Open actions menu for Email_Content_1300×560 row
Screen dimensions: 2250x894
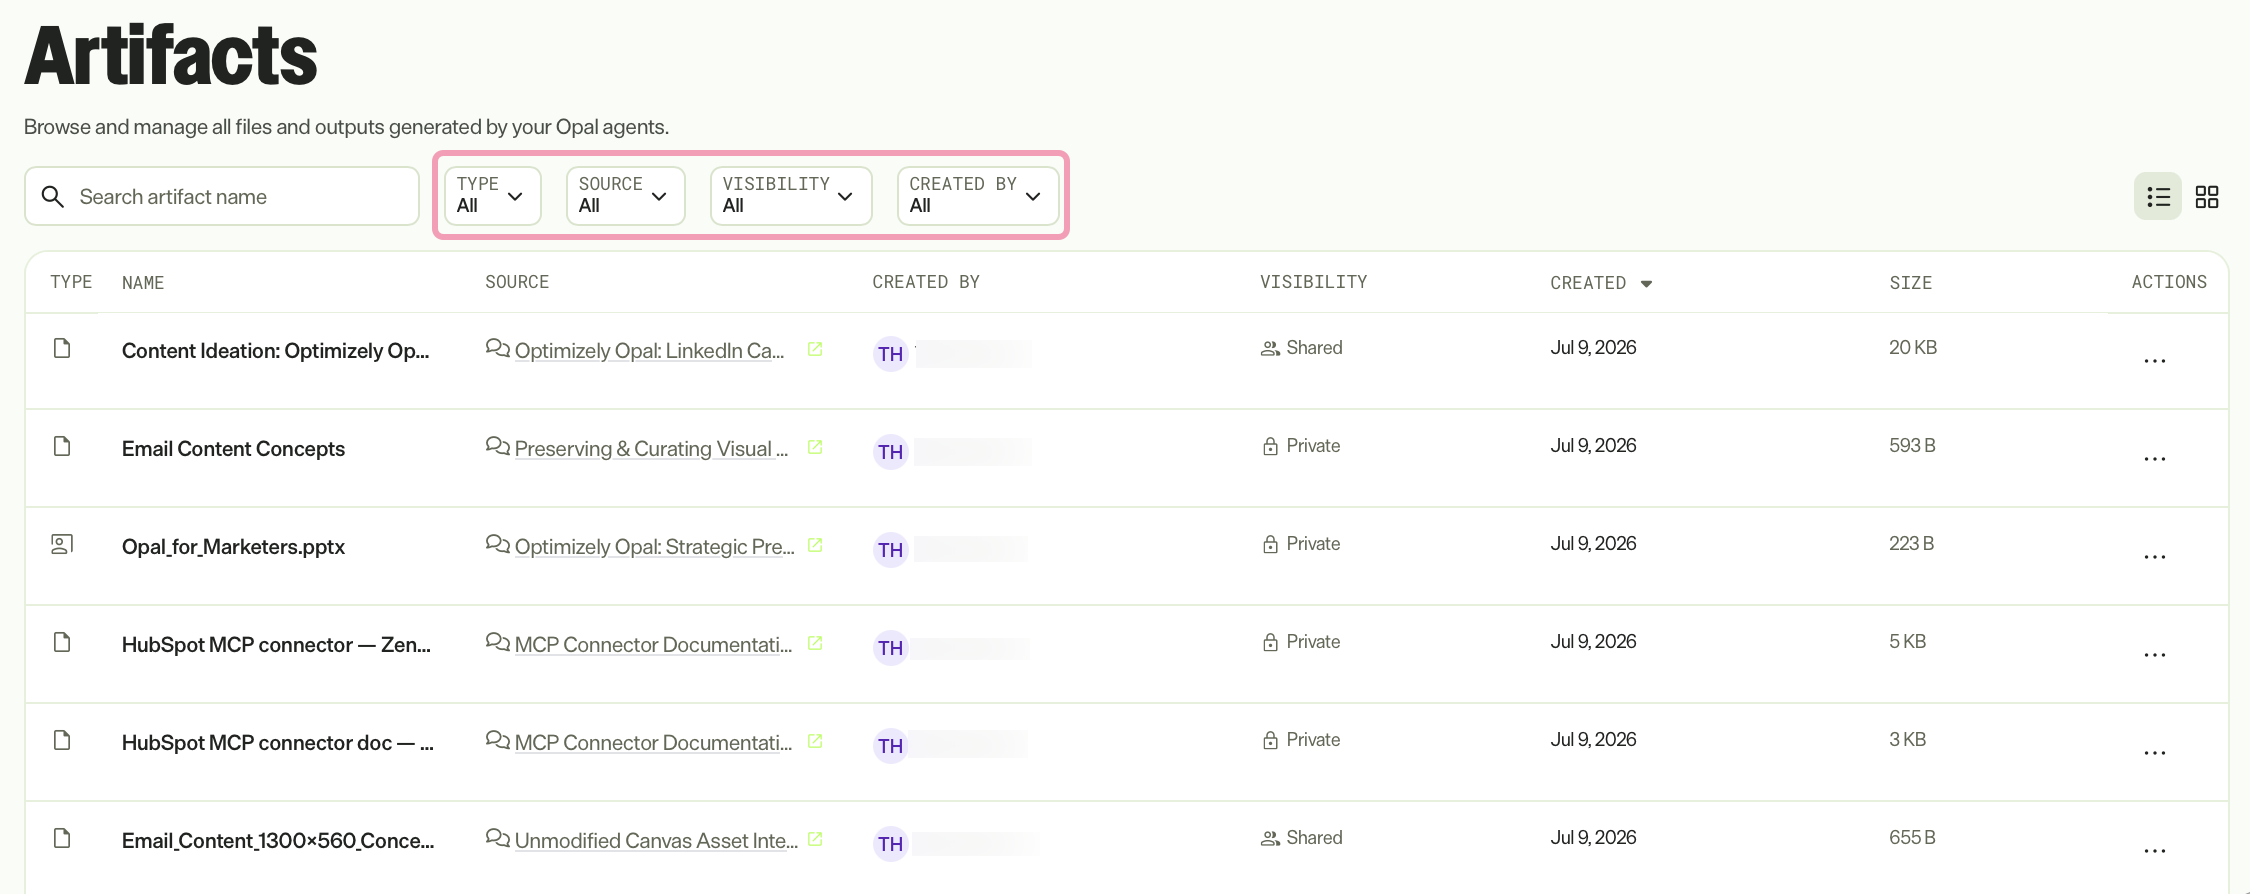2155,851
